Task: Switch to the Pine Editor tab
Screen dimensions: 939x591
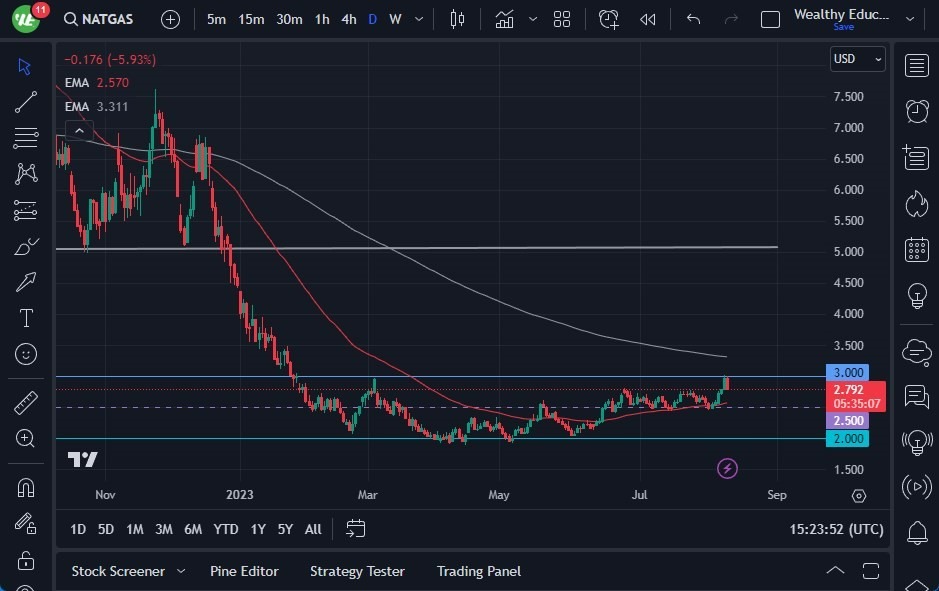Action: coord(244,571)
